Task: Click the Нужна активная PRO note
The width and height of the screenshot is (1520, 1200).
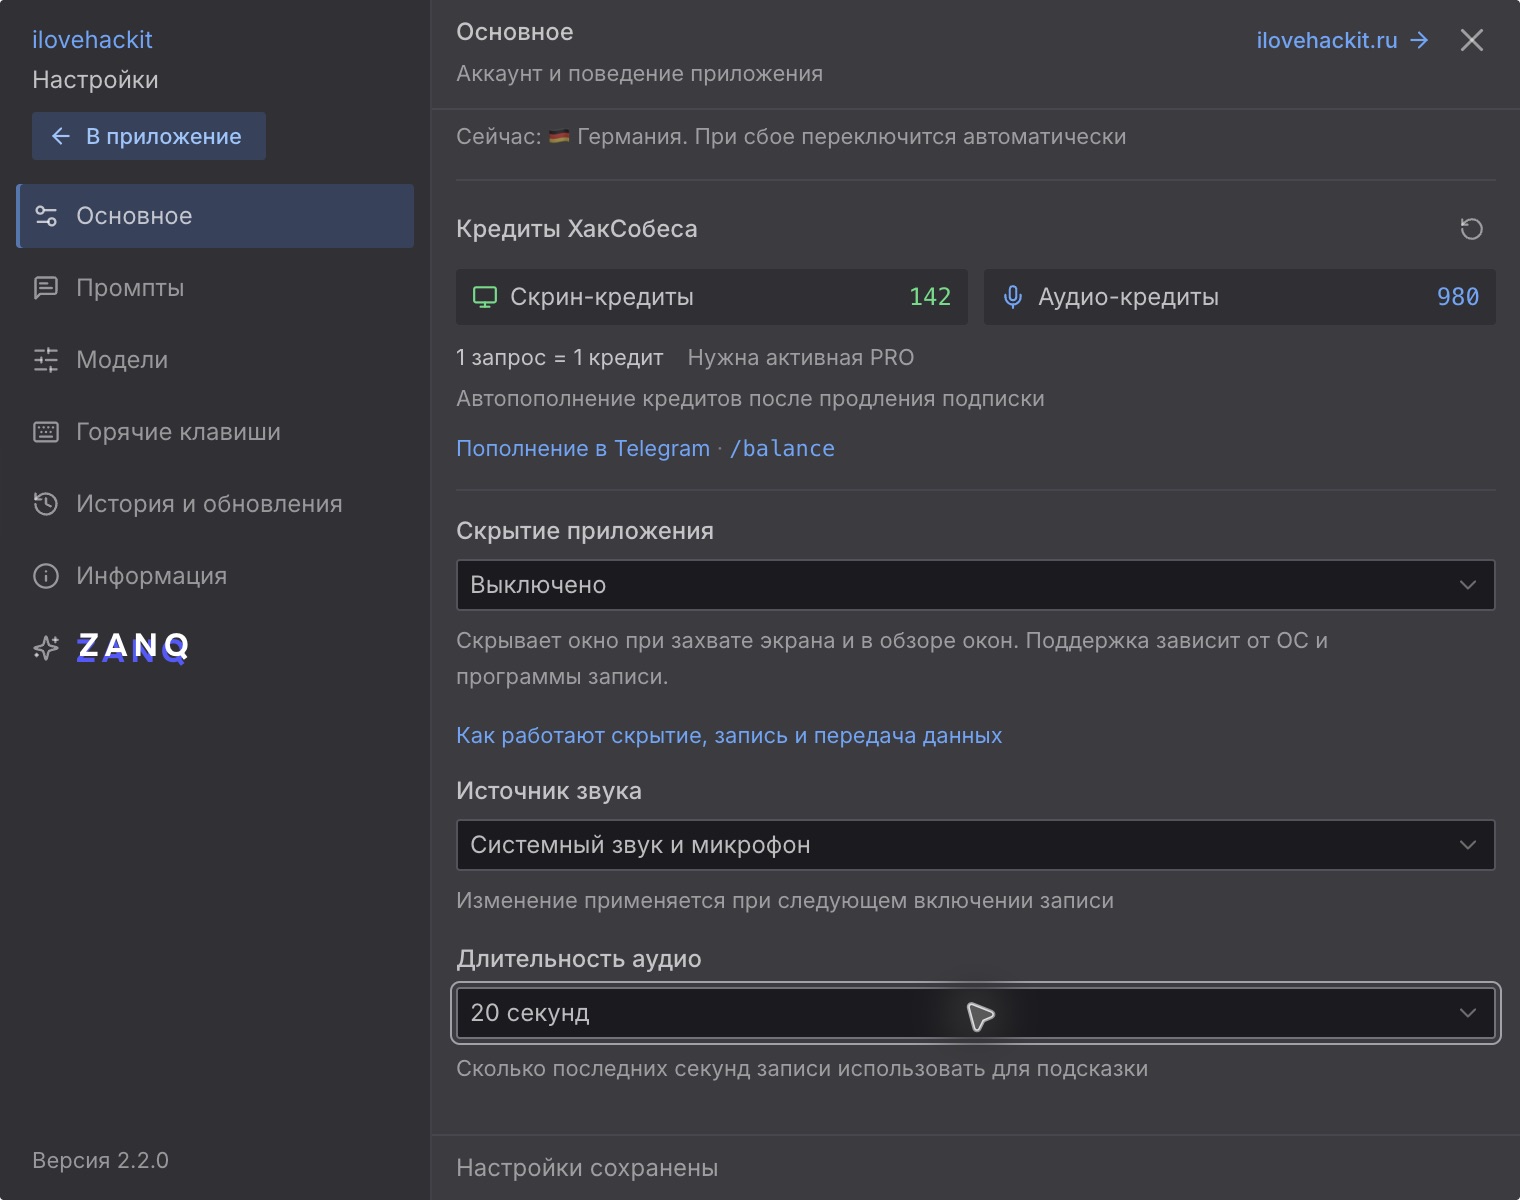Action: [x=801, y=358]
